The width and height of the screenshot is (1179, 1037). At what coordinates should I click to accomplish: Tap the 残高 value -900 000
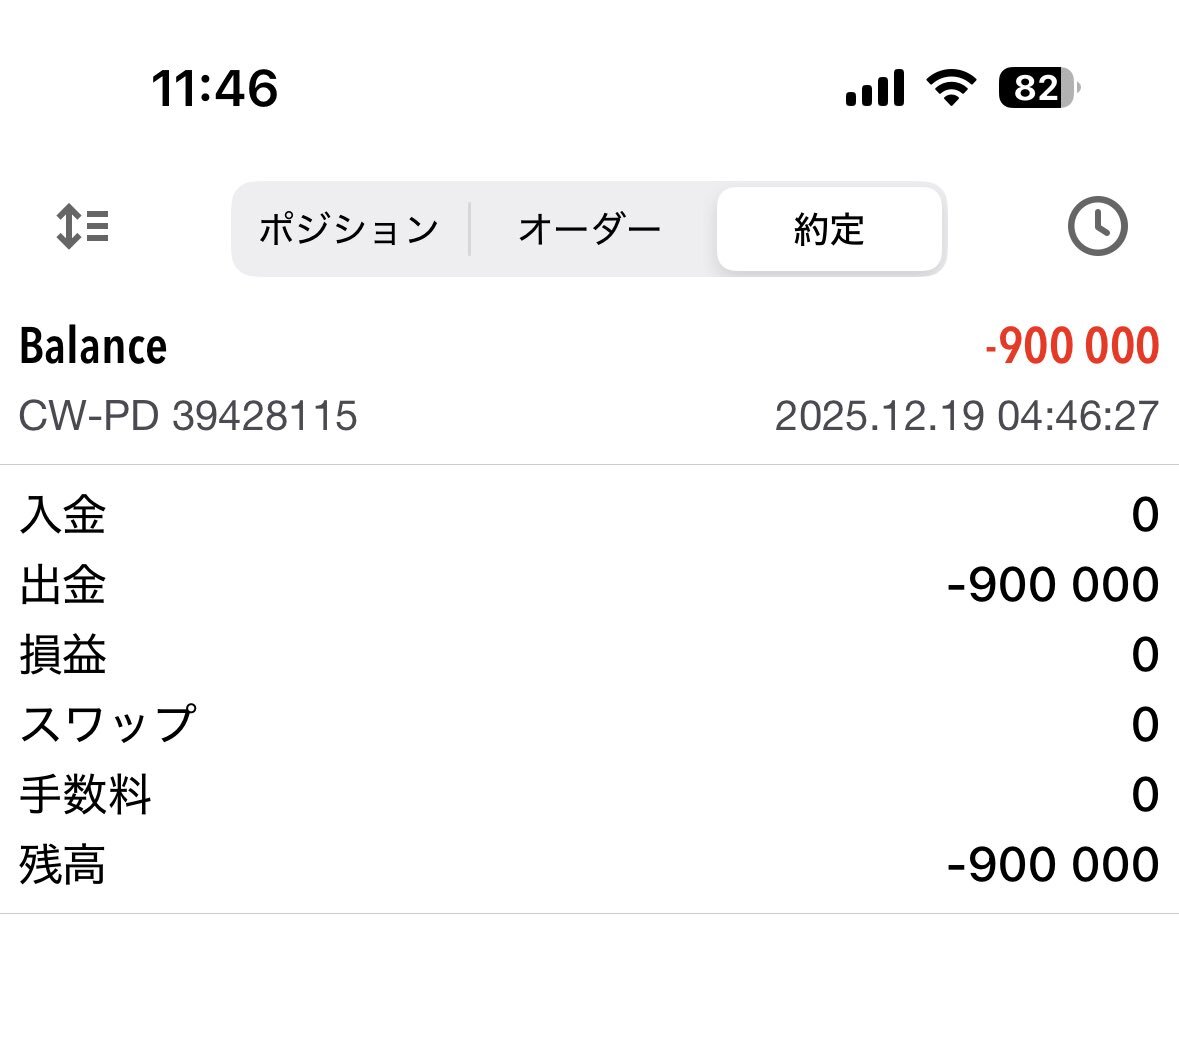click(x=1052, y=865)
